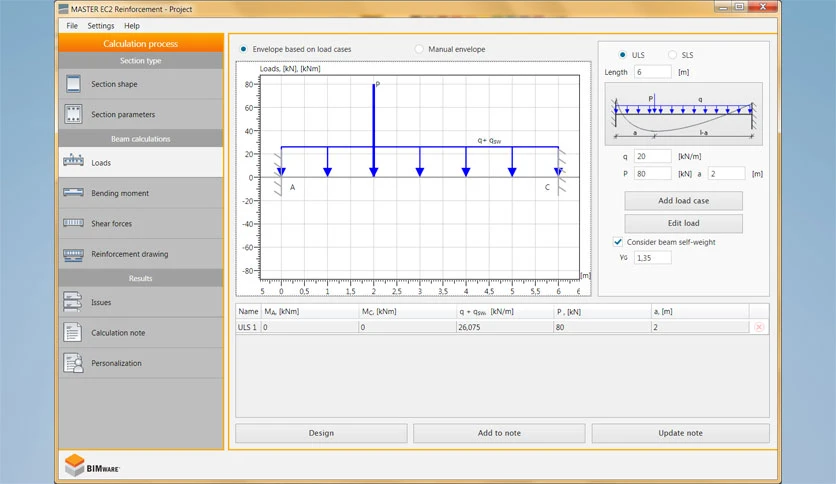Go to the Bending moment step

click(141, 193)
